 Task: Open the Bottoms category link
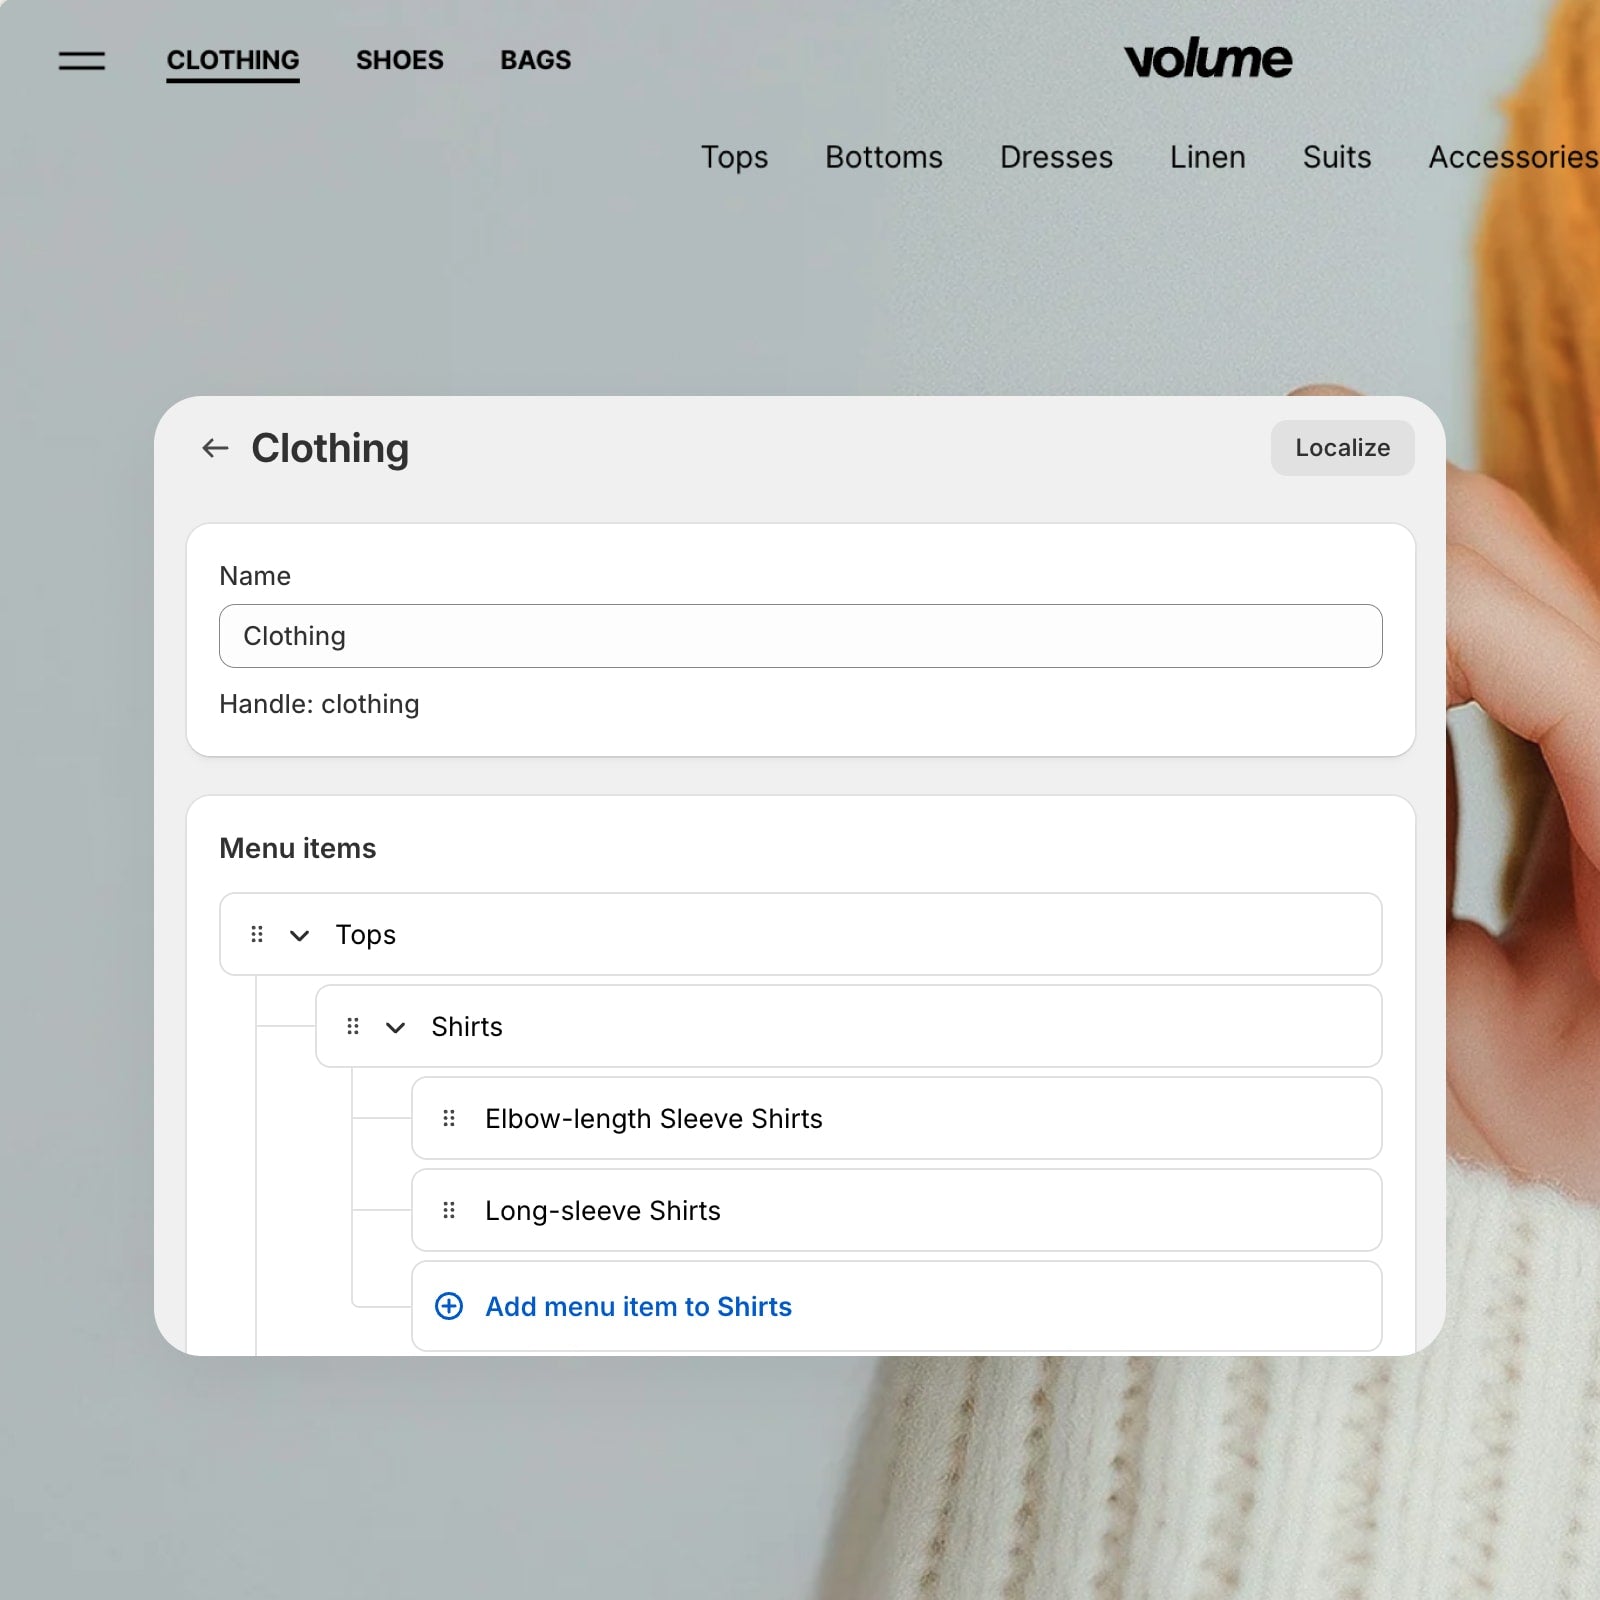click(x=883, y=157)
